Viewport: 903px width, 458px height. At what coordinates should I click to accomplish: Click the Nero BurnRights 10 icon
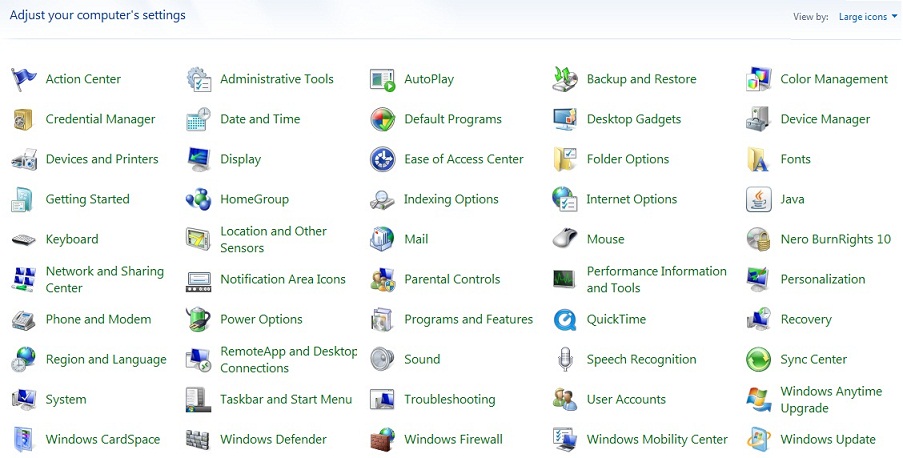coord(758,239)
